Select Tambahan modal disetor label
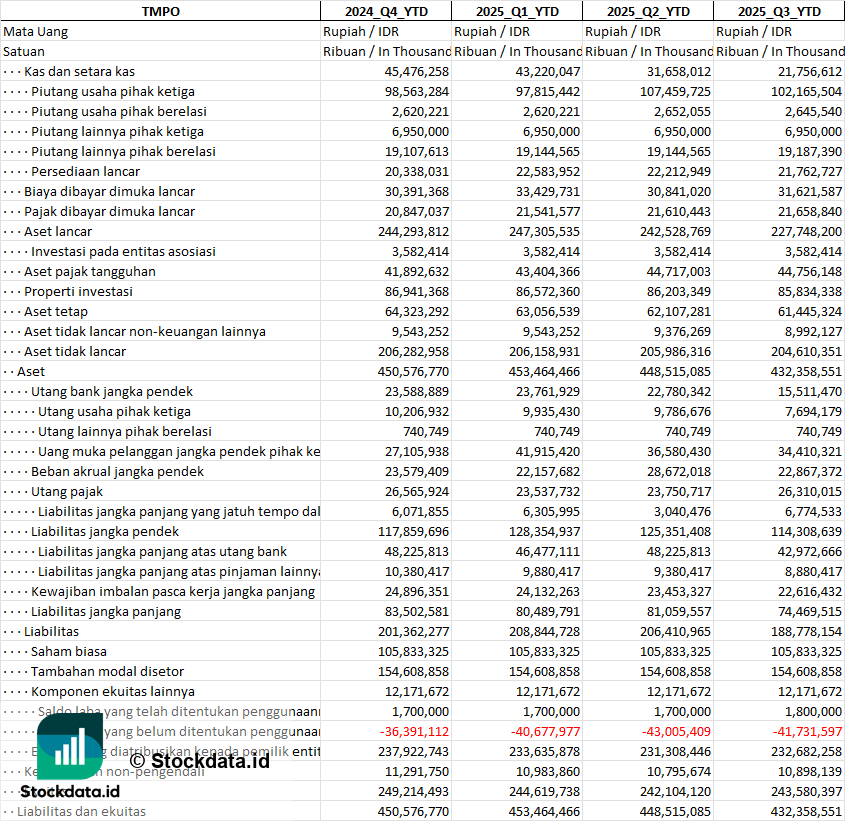845x821 pixels. click(x=107, y=671)
